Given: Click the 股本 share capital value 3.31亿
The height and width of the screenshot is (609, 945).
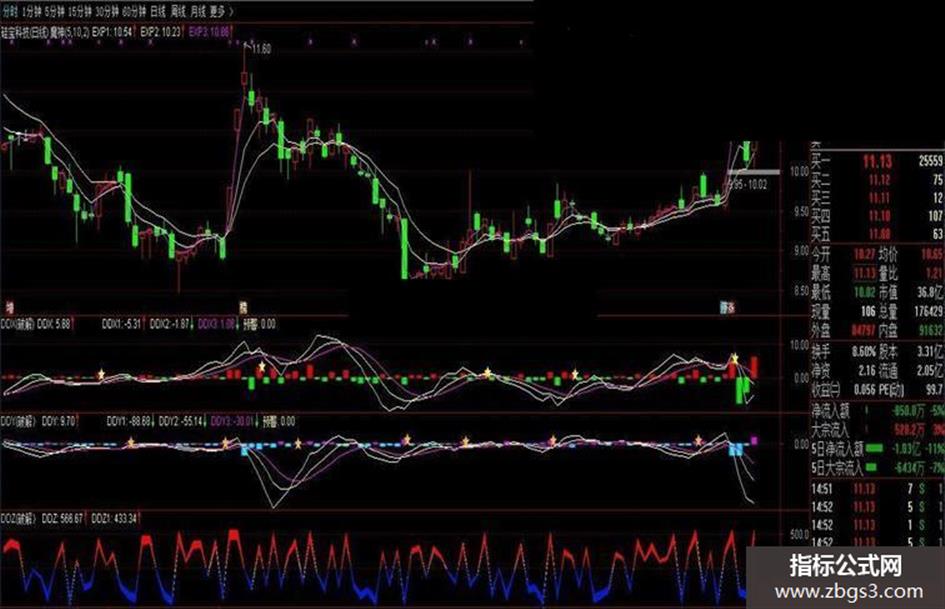Looking at the screenshot, I should tap(930, 351).
